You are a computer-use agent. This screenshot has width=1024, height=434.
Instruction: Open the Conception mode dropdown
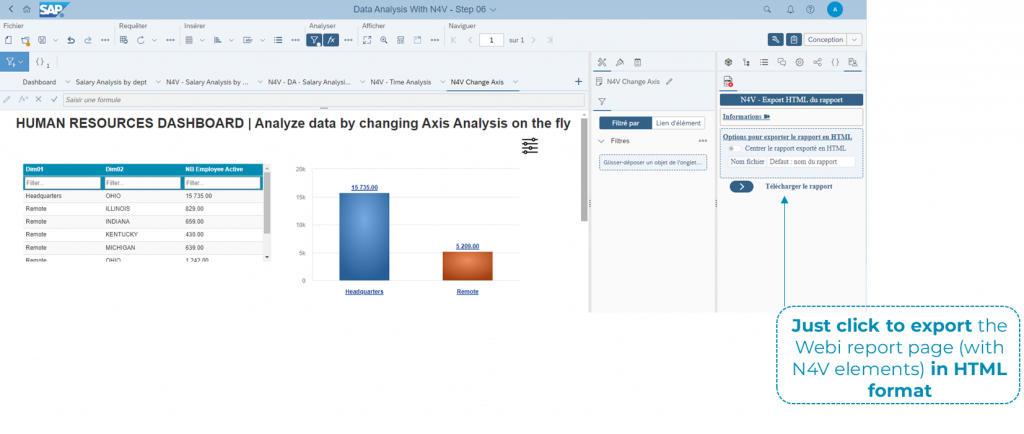pos(855,40)
